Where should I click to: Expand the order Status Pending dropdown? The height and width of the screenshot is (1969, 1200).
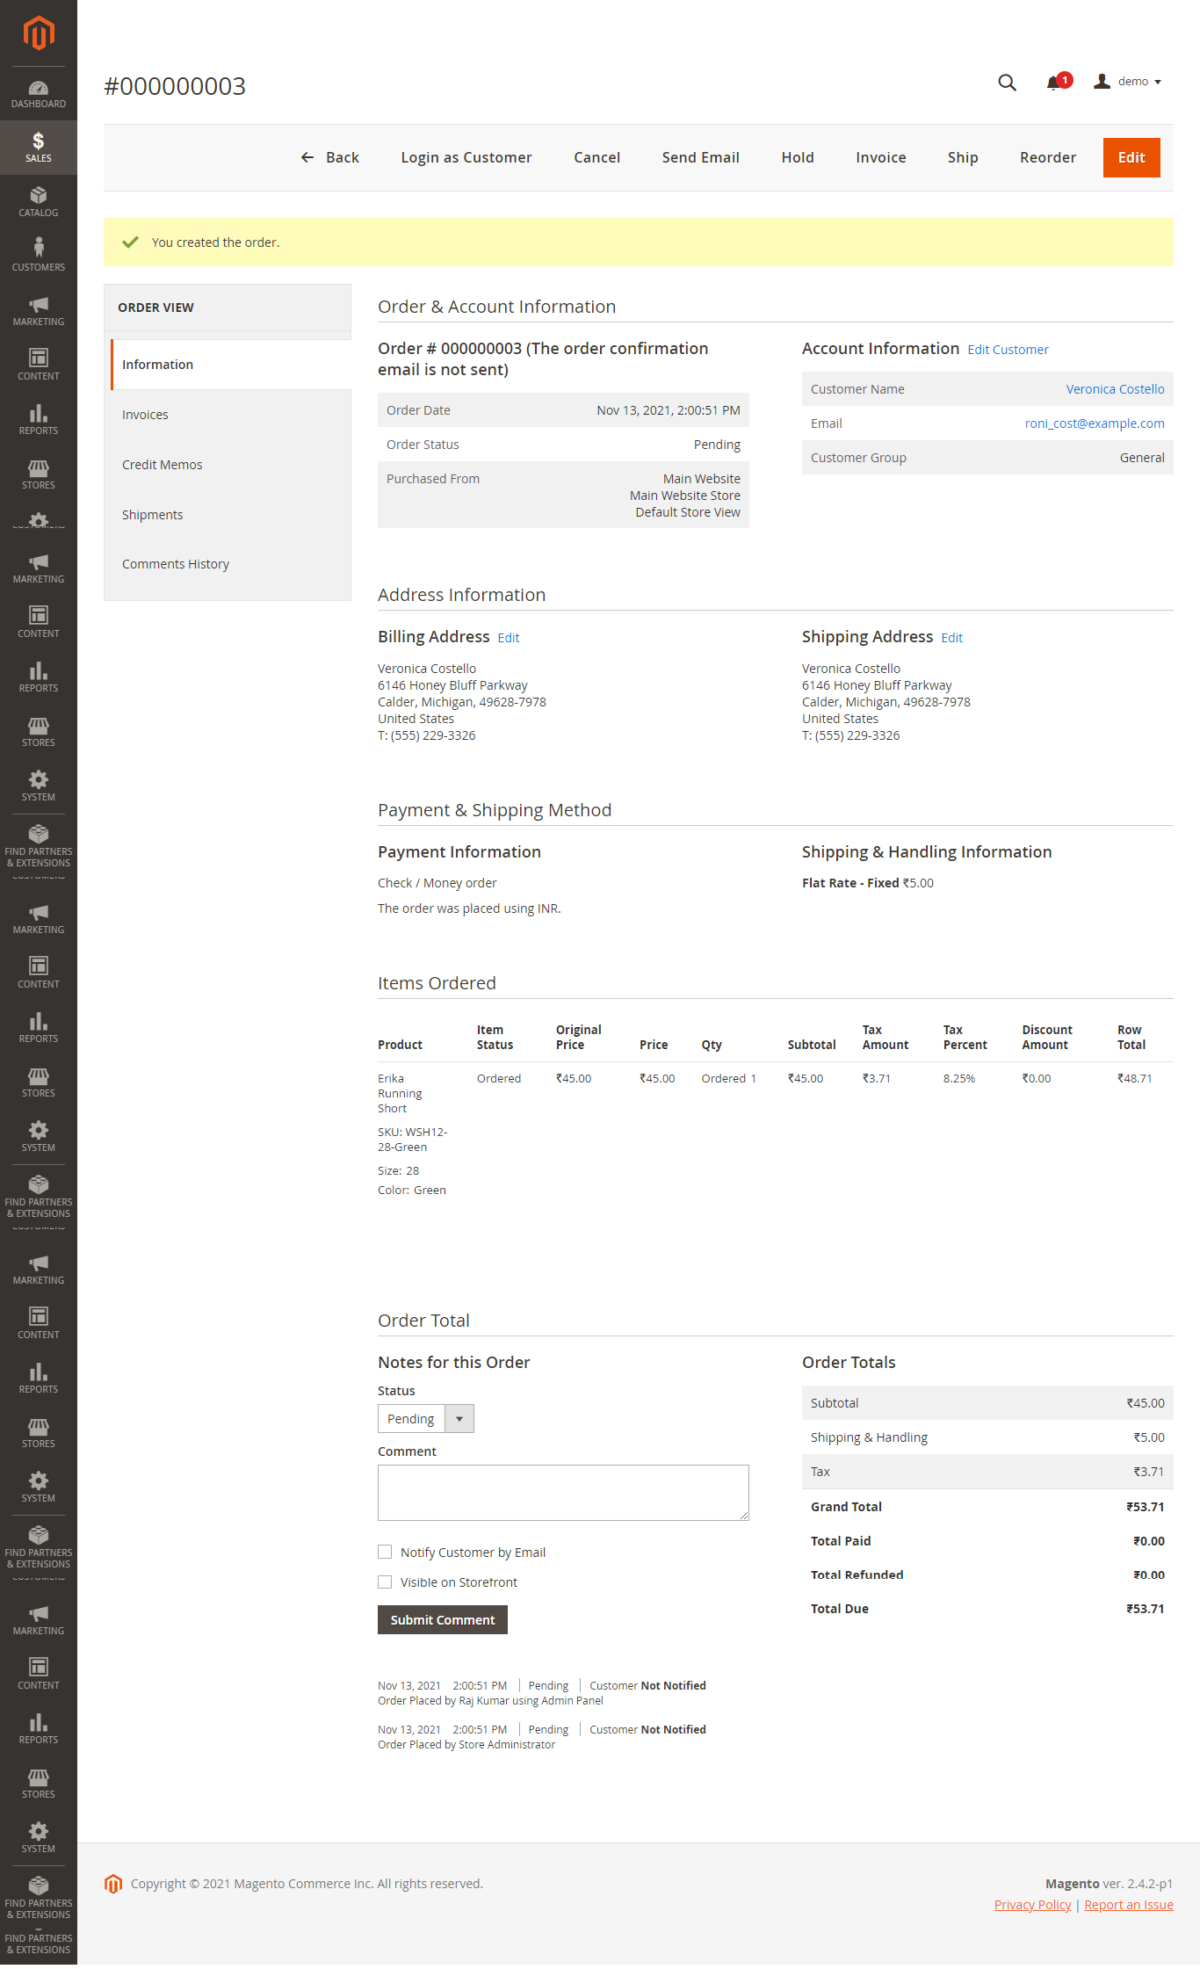(x=426, y=1418)
